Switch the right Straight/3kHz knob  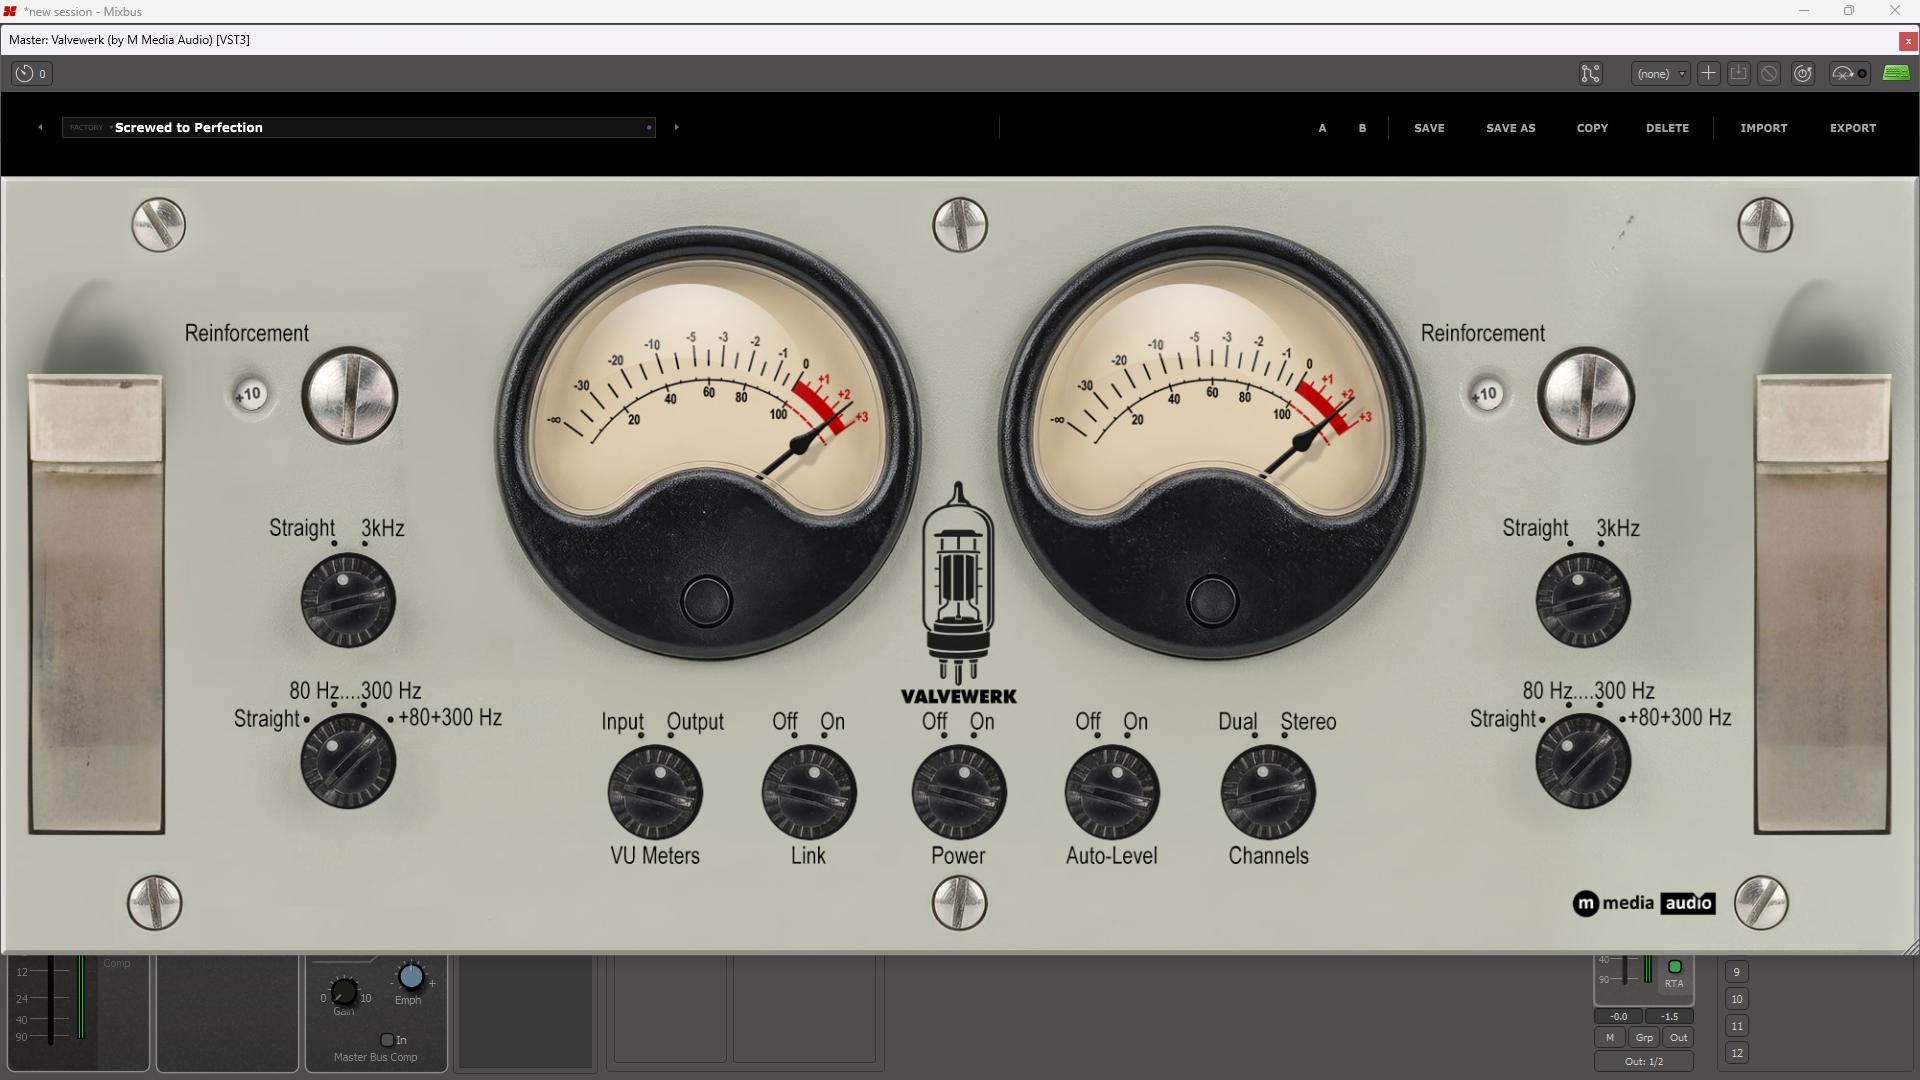(1583, 600)
